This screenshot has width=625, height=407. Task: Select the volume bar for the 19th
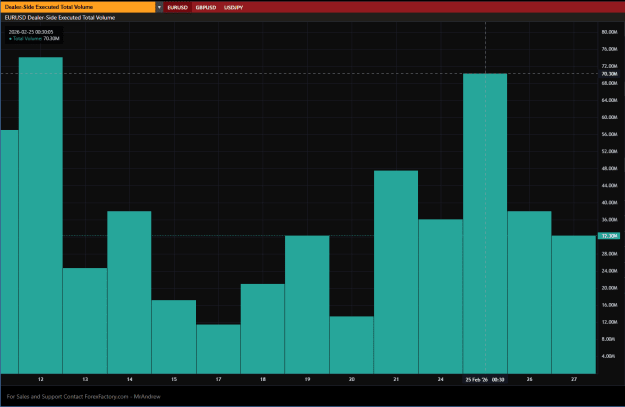[307, 305]
